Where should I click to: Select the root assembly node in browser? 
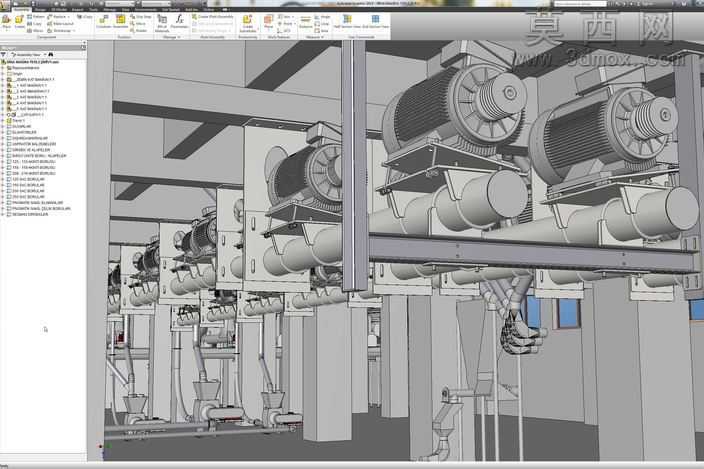pyautogui.click(x=31, y=62)
